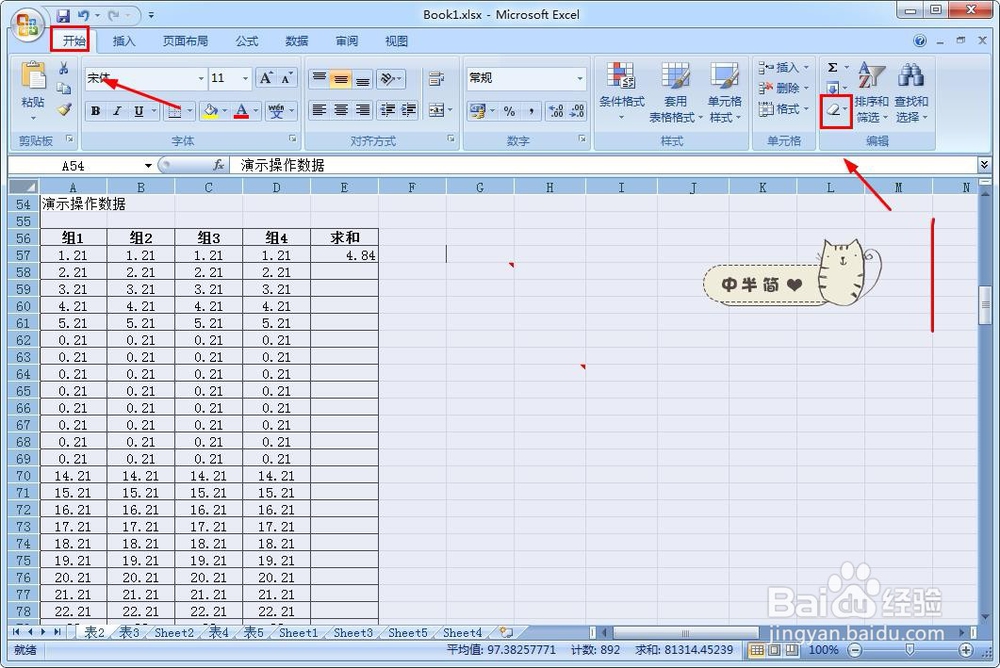
Task: Click the Office button logo
Action: click(27, 24)
